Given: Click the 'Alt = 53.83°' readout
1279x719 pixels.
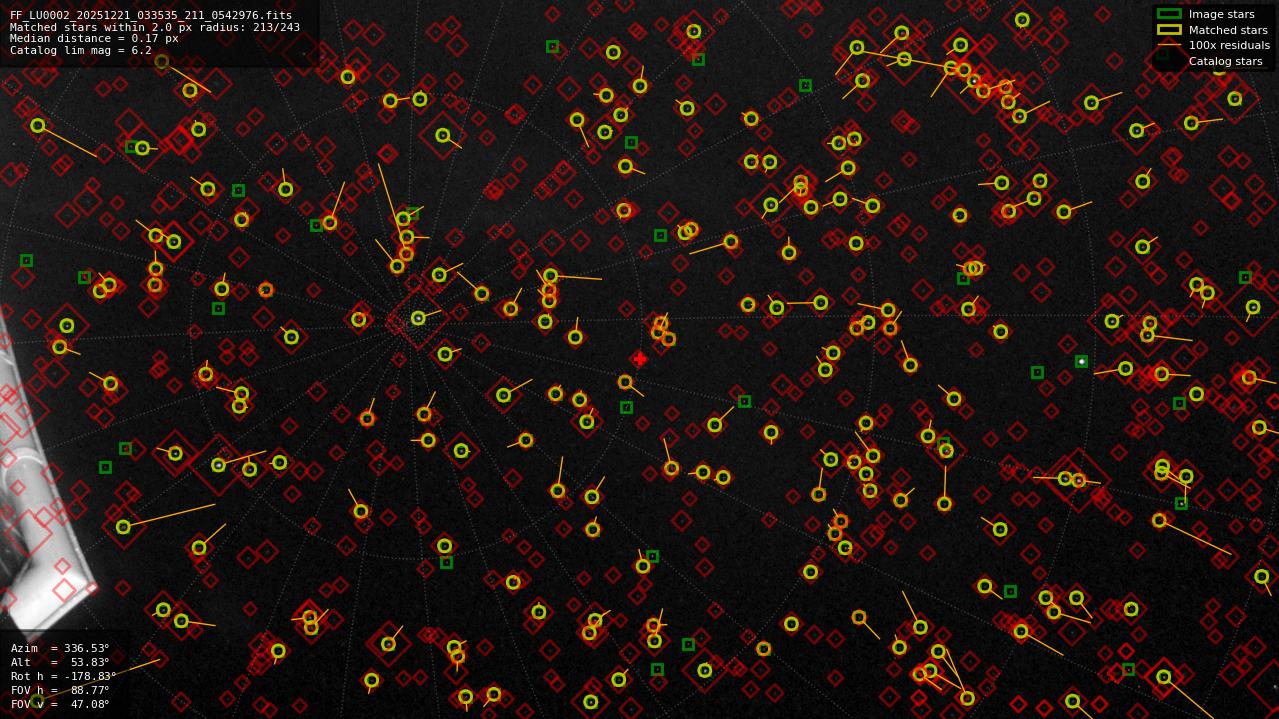Looking at the screenshot, I should 60,662.
